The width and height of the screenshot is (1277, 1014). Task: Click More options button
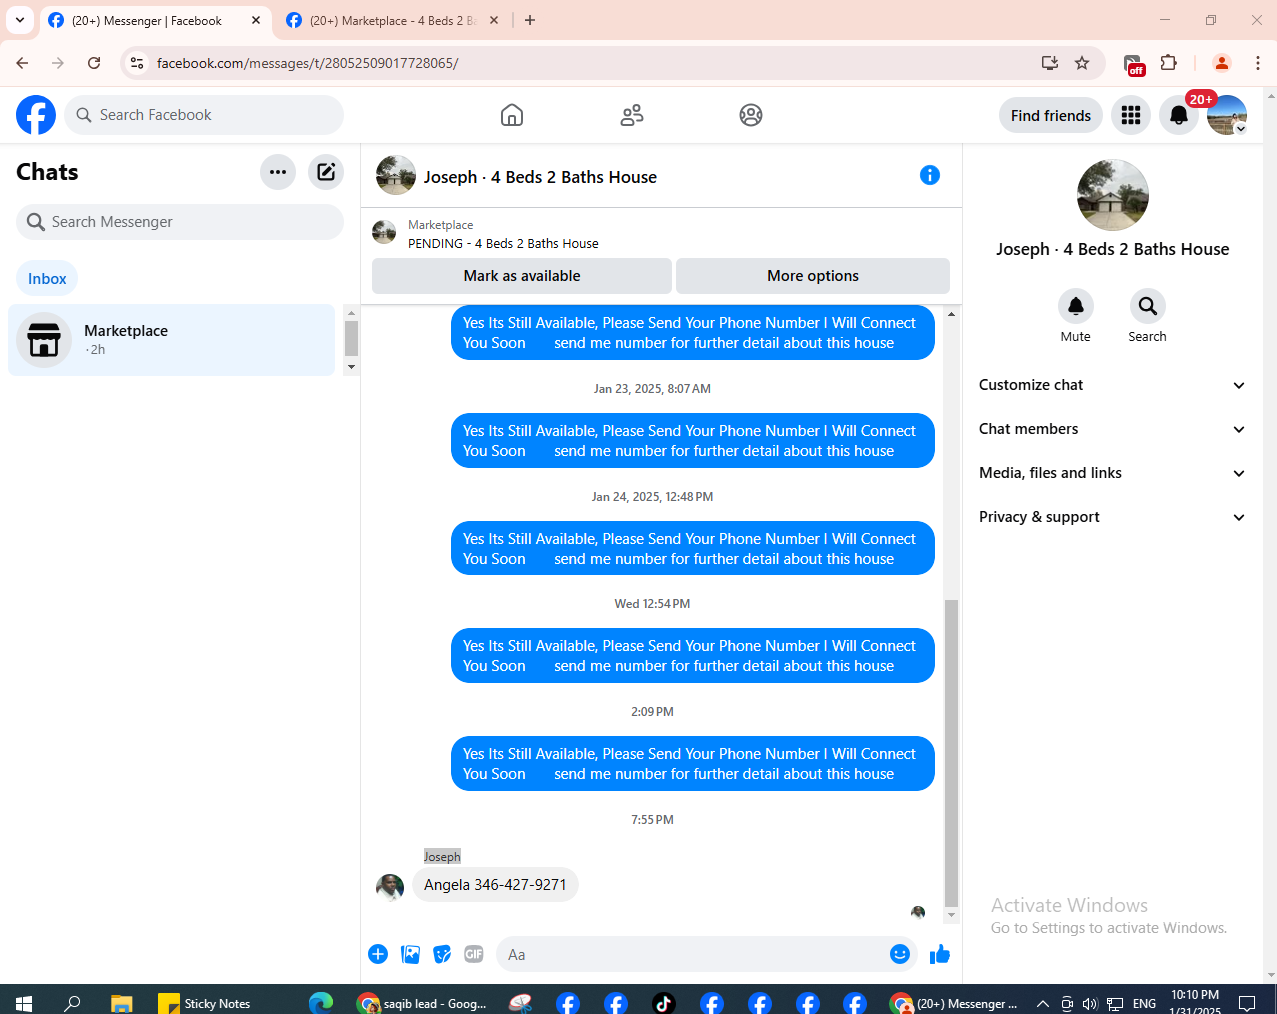click(x=813, y=276)
